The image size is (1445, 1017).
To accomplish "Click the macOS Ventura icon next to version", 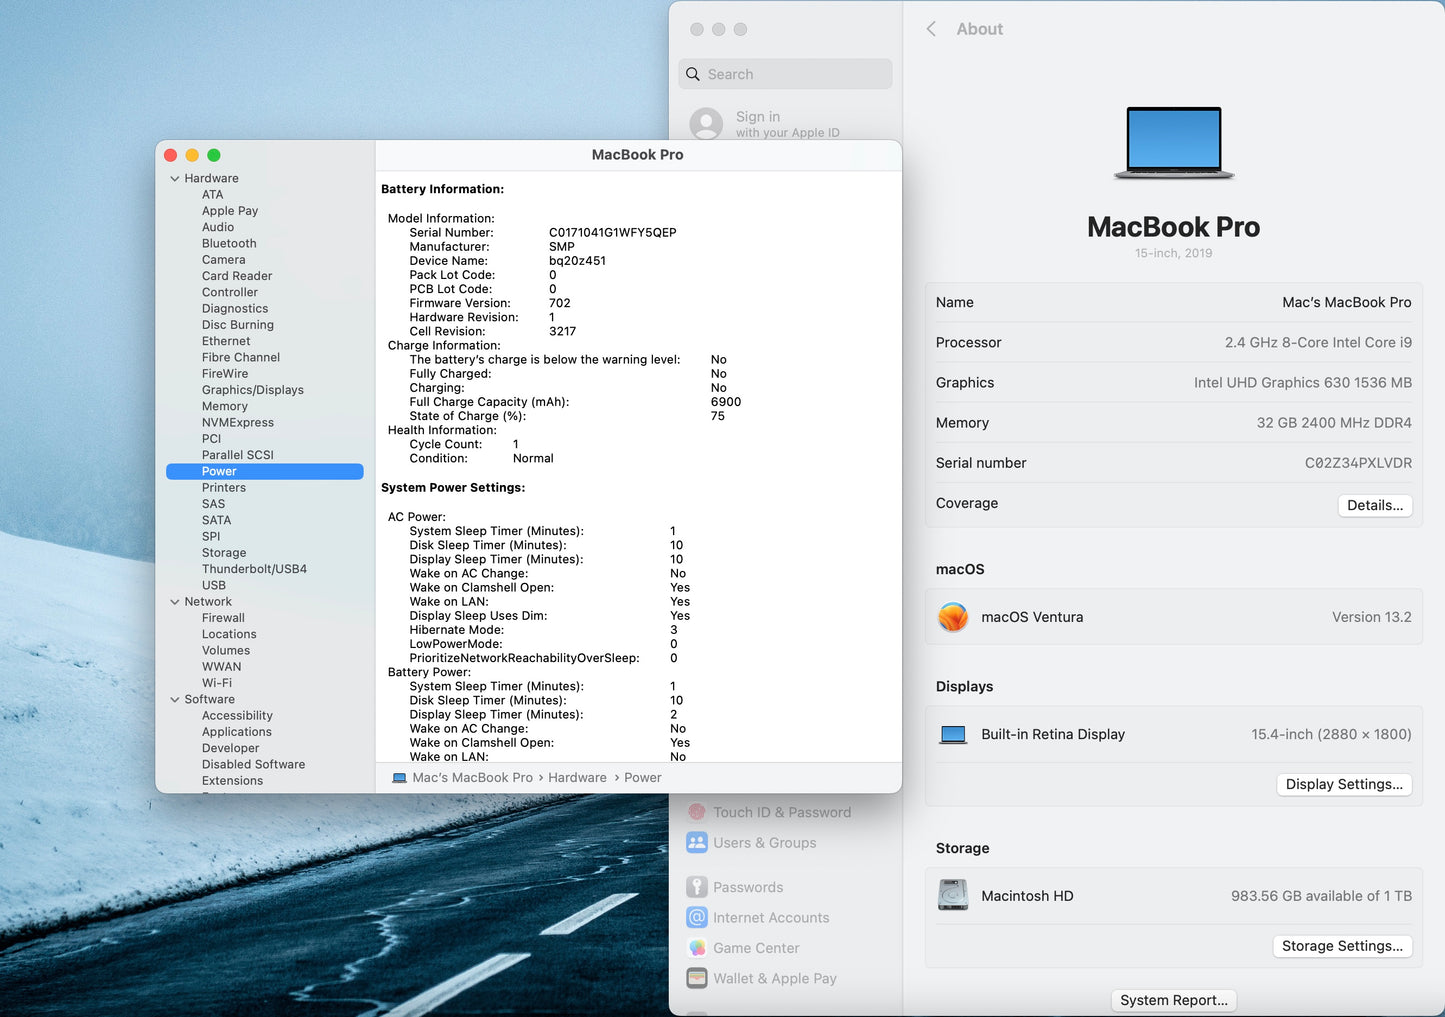I will [953, 617].
